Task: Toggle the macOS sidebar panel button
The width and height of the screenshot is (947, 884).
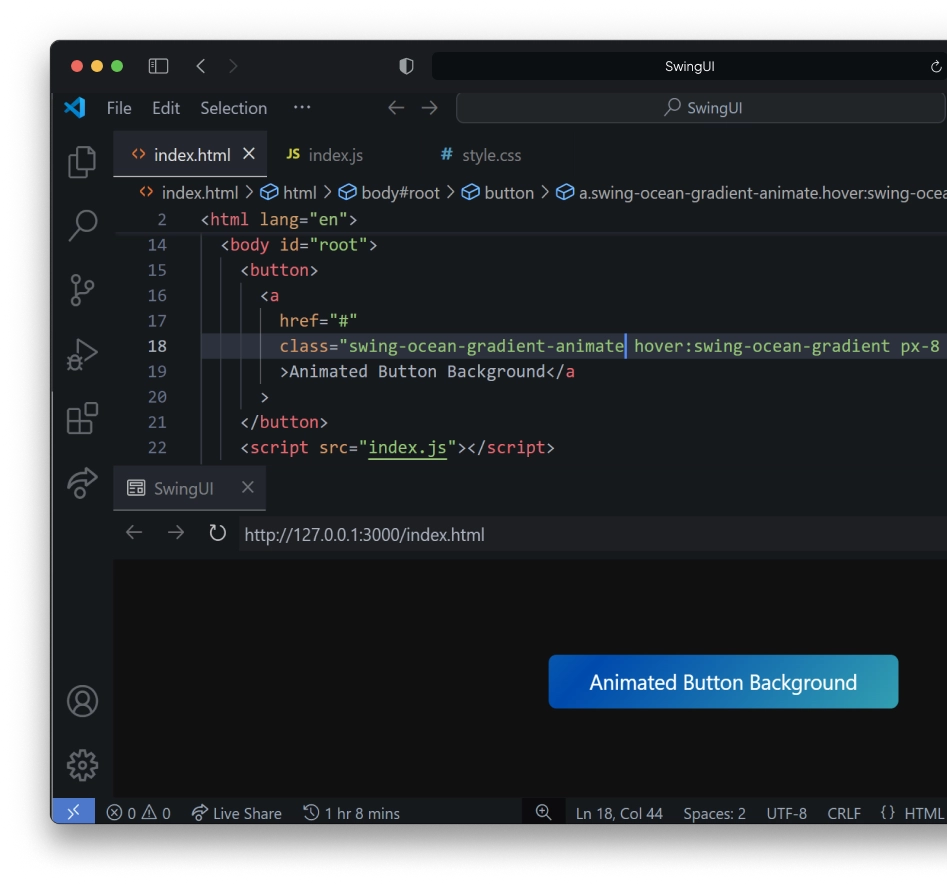Action: (158, 66)
